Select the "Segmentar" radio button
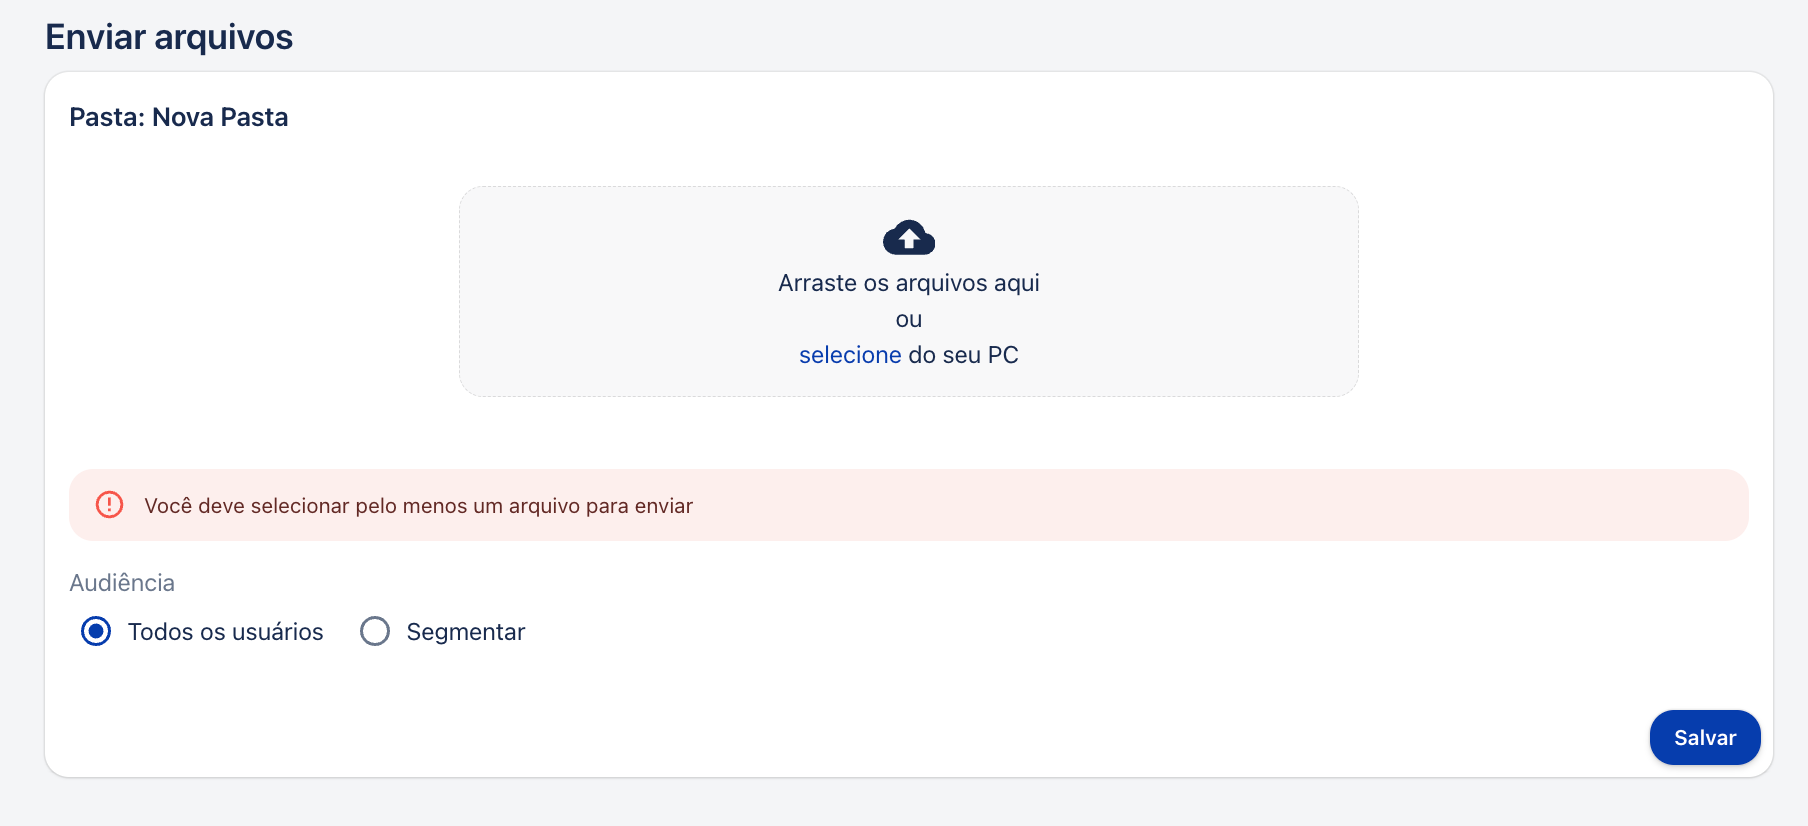The height and width of the screenshot is (826, 1808). 375,631
